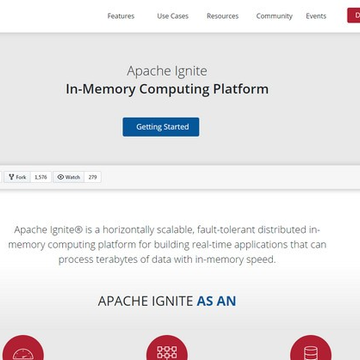Viewport: 360px width, 360px height.
Task: Click the fork icon in Fork button
Action: click(12, 177)
